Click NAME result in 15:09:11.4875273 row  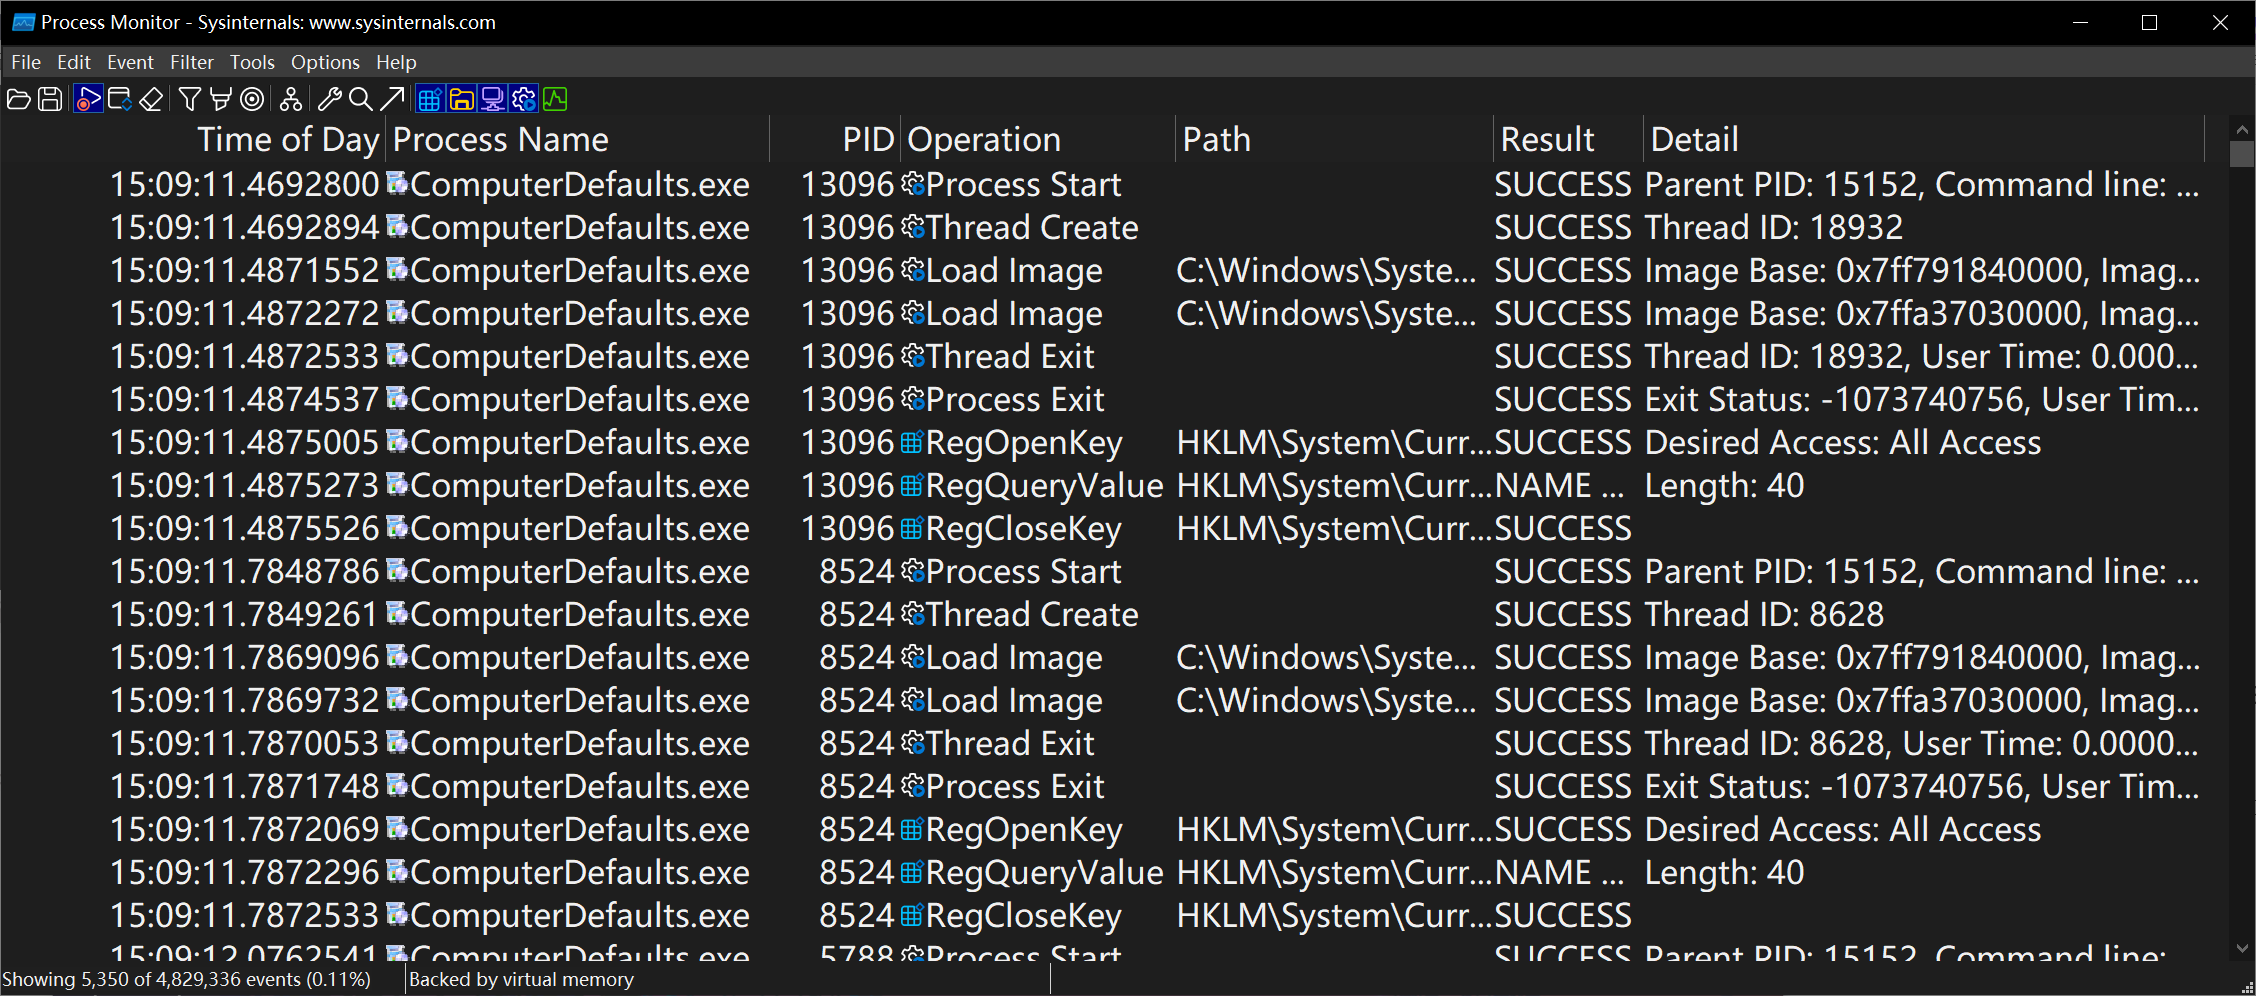click(1559, 485)
